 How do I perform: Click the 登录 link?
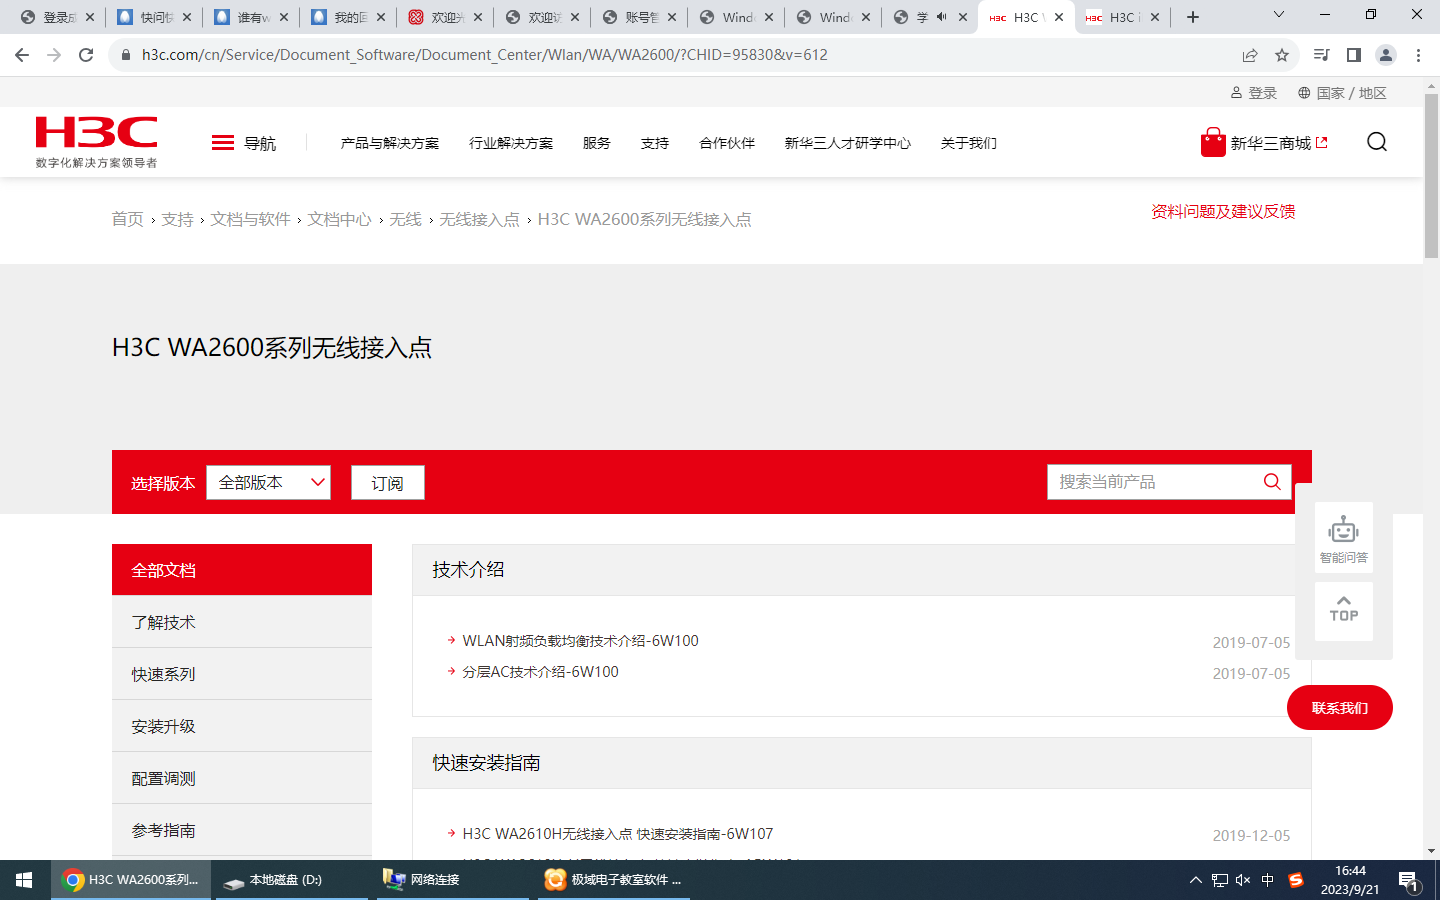click(1254, 93)
